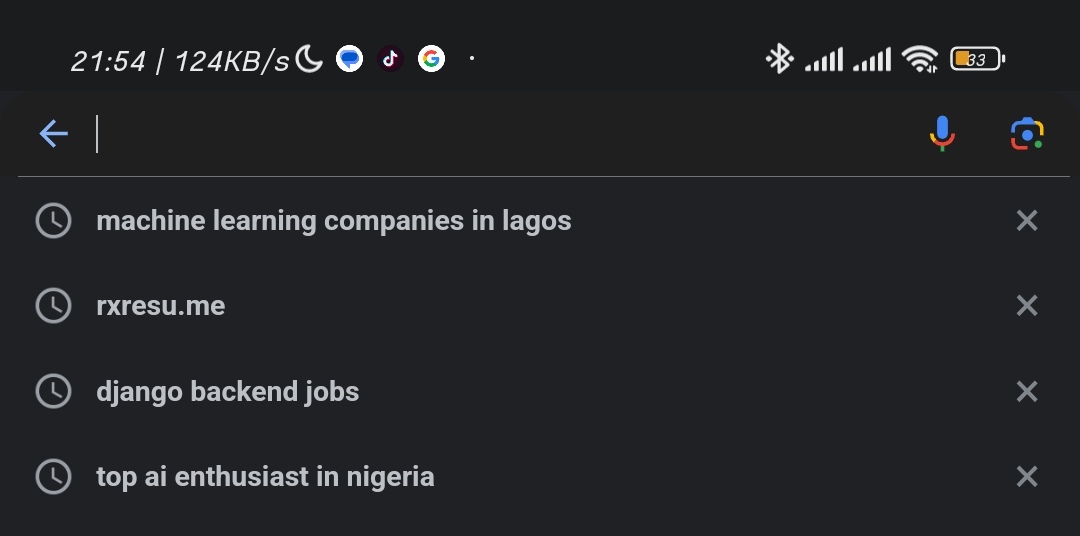This screenshot has height=536, width=1080.
Task: Click history clock beside 'django backend jobs'
Action: (53, 391)
